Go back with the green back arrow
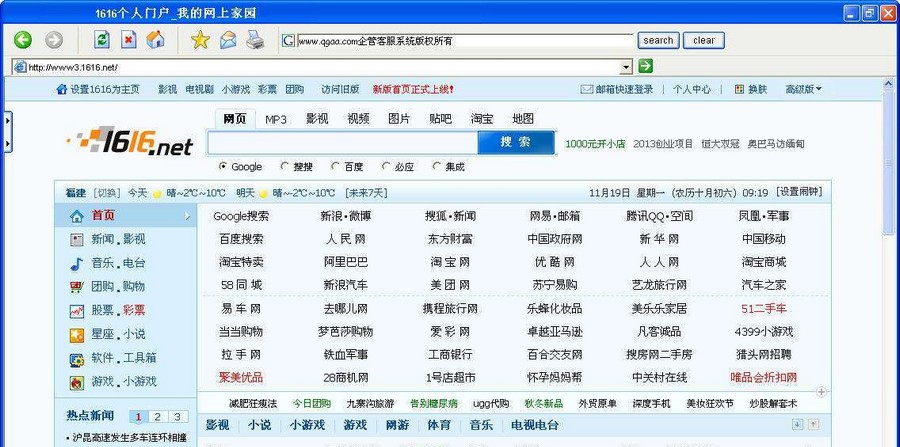The width and height of the screenshot is (900, 447). (22, 40)
